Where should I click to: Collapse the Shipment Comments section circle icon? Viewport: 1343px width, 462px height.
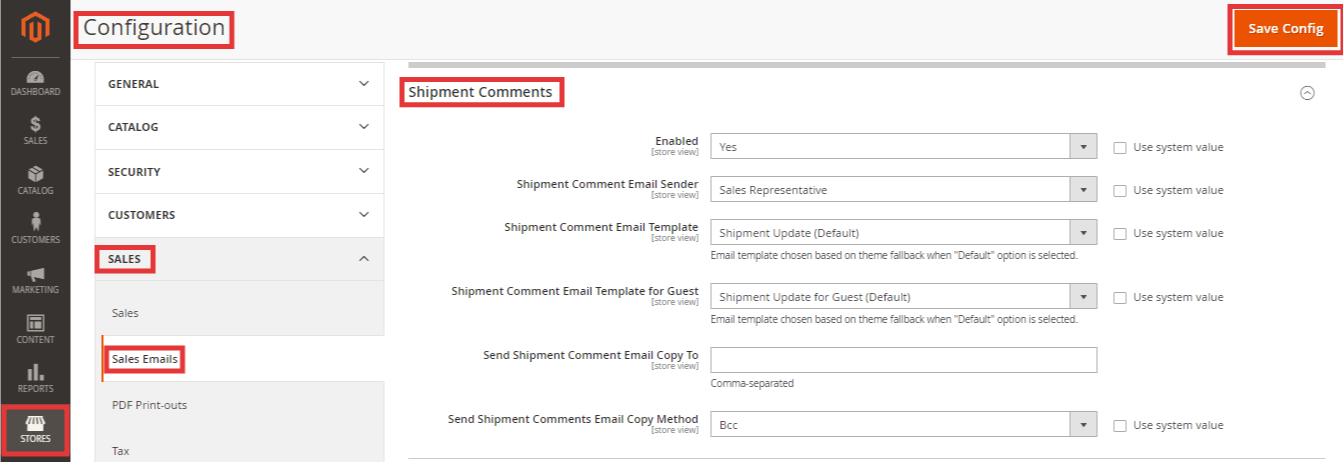point(1306,93)
